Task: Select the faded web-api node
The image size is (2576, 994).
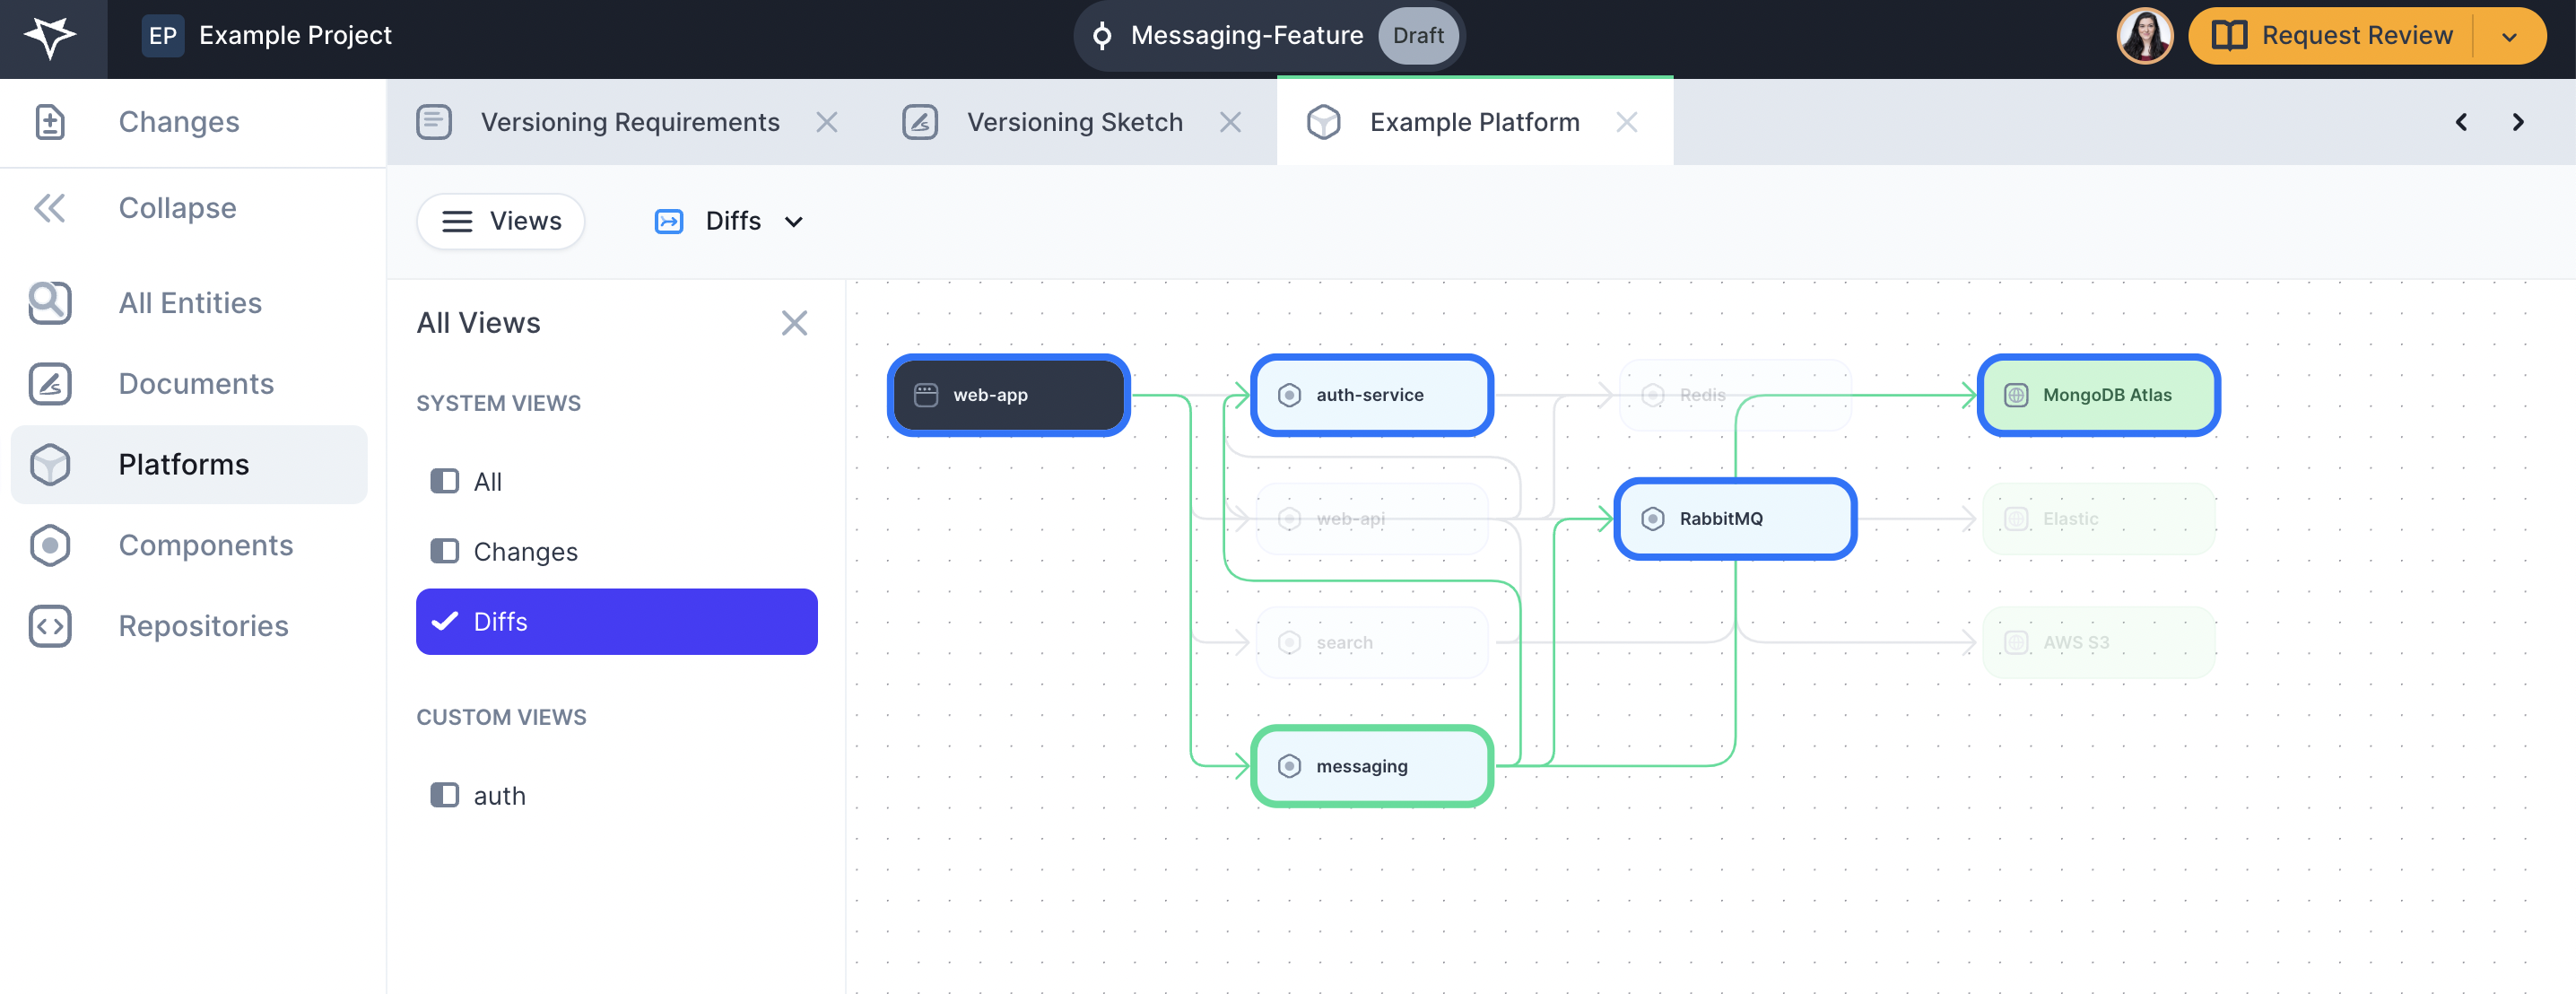Action: pyautogui.click(x=1372, y=519)
